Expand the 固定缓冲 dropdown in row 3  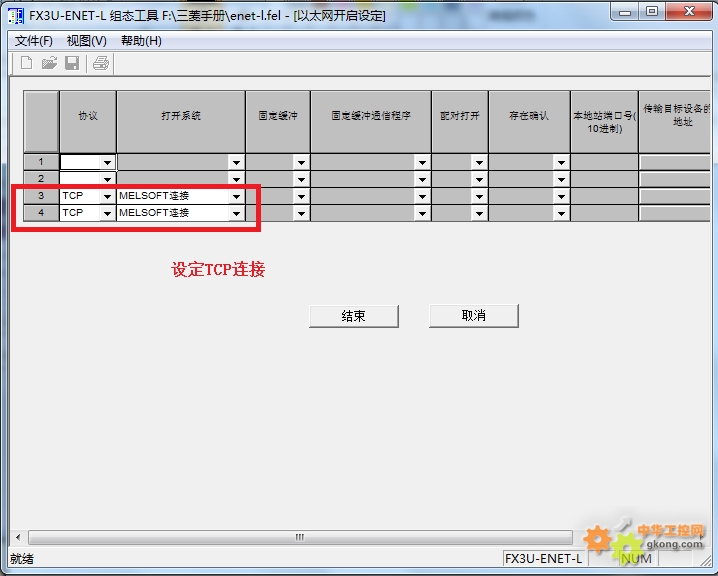(301, 196)
